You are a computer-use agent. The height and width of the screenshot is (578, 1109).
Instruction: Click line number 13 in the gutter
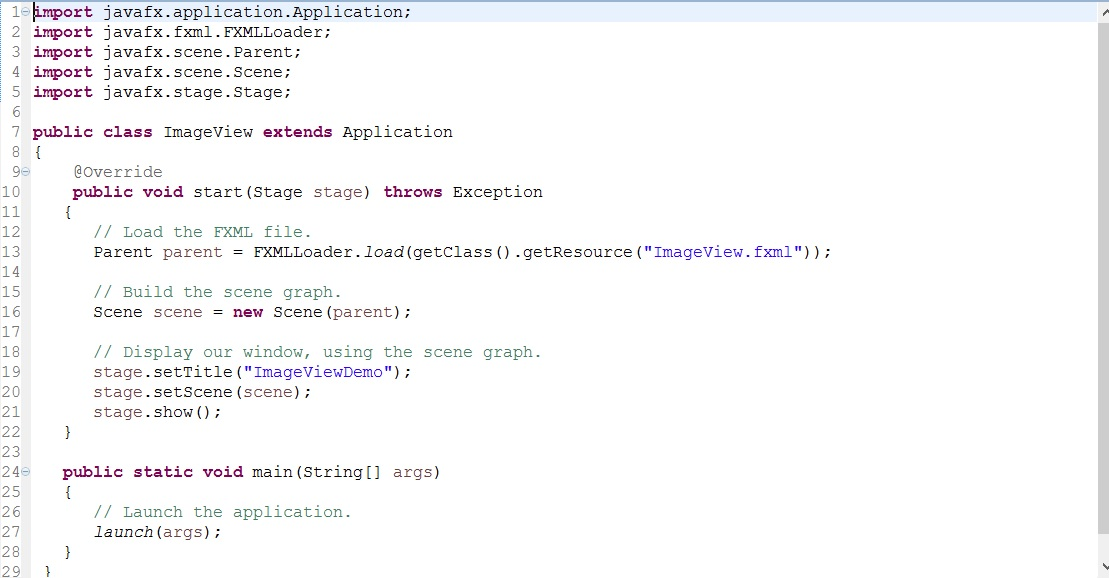[x=11, y=252]
